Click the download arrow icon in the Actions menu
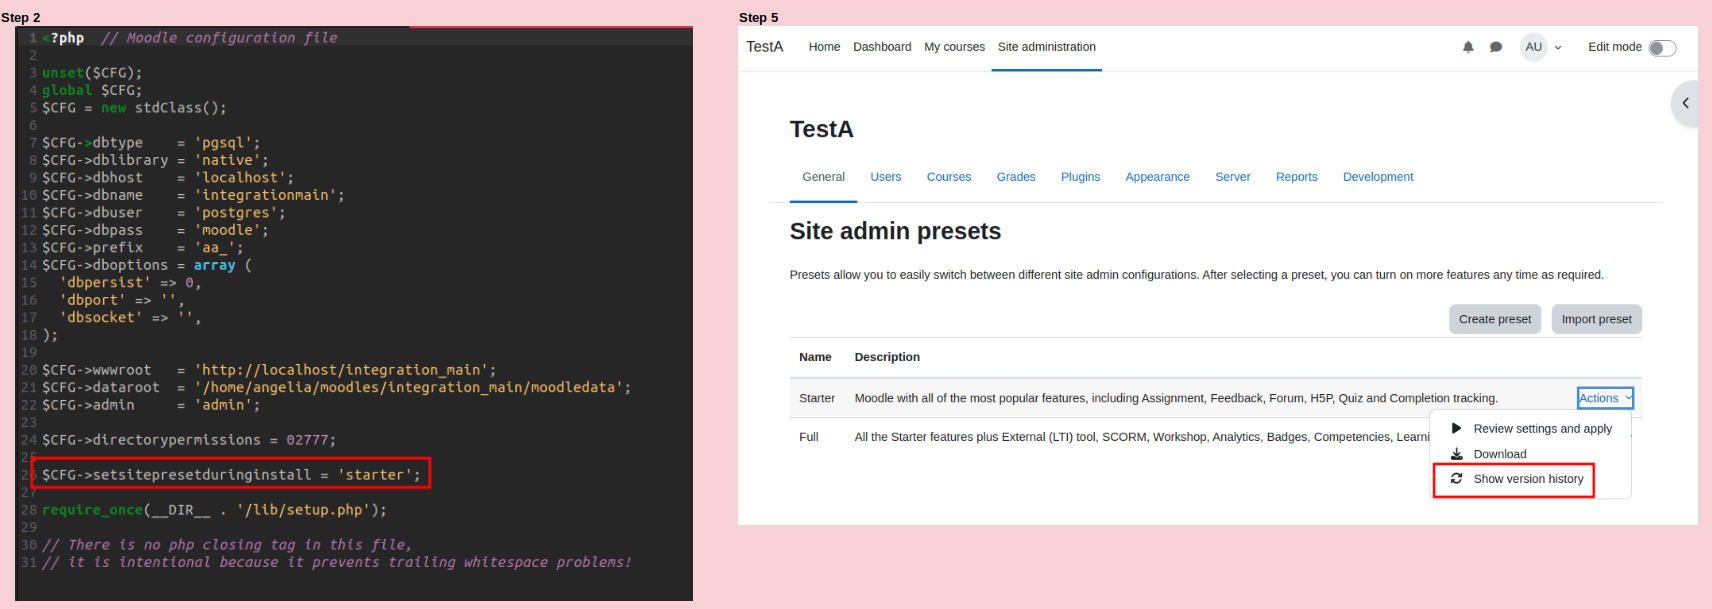 pos(1457,454)
